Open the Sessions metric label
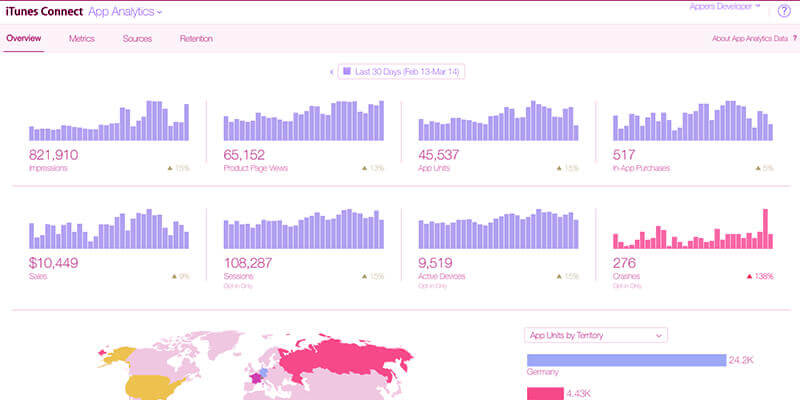This screenshot has width=800, height=400. [238, 276]
